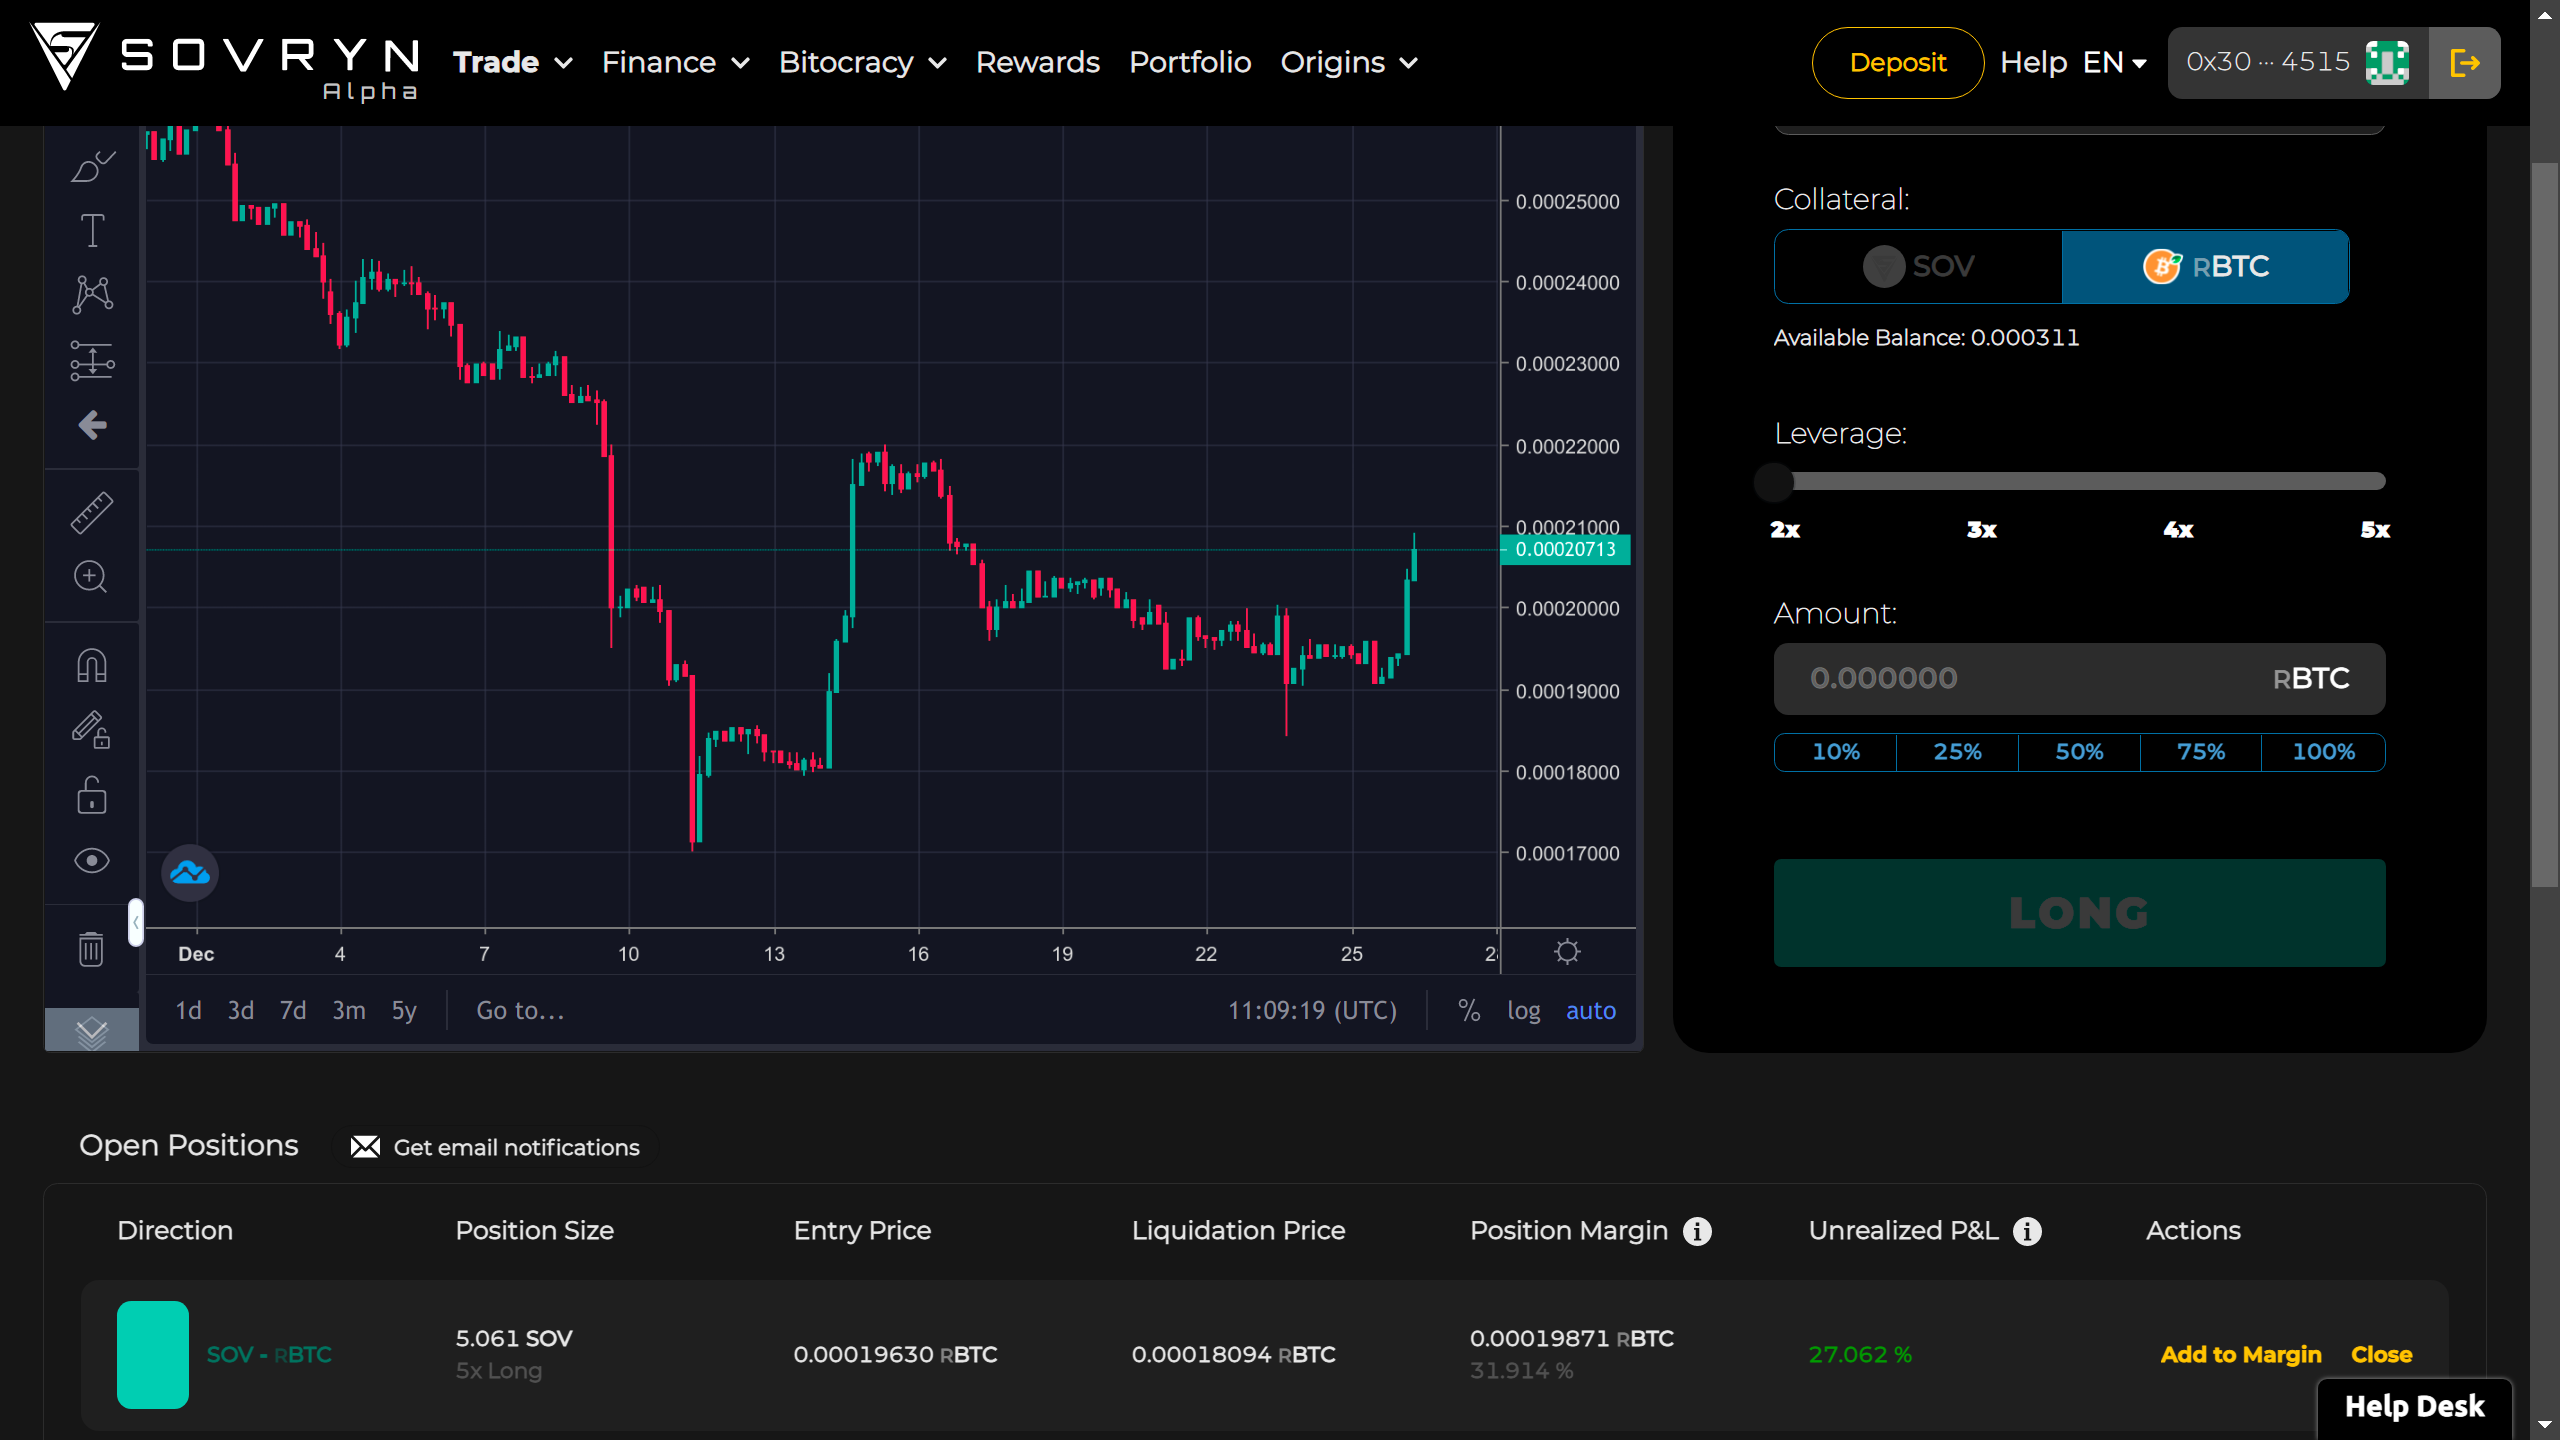This screenshot has height=1440, width=2560.
Task: Set chart range to 5y
Action: (404, 1011)
